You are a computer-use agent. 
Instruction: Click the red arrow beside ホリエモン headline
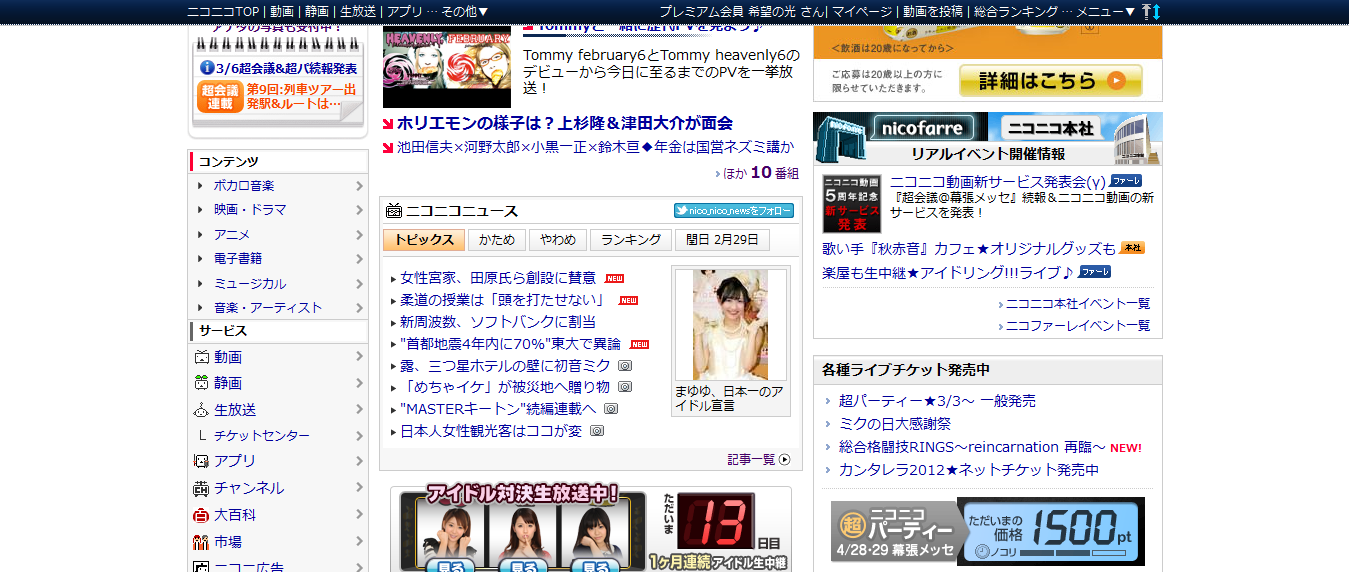click(388, 123)
